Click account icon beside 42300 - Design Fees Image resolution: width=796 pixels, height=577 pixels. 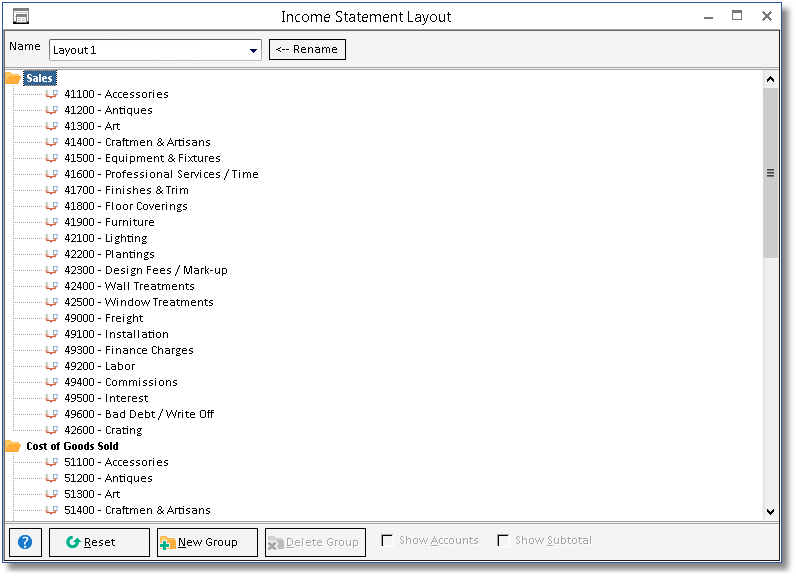click(51, 270)
